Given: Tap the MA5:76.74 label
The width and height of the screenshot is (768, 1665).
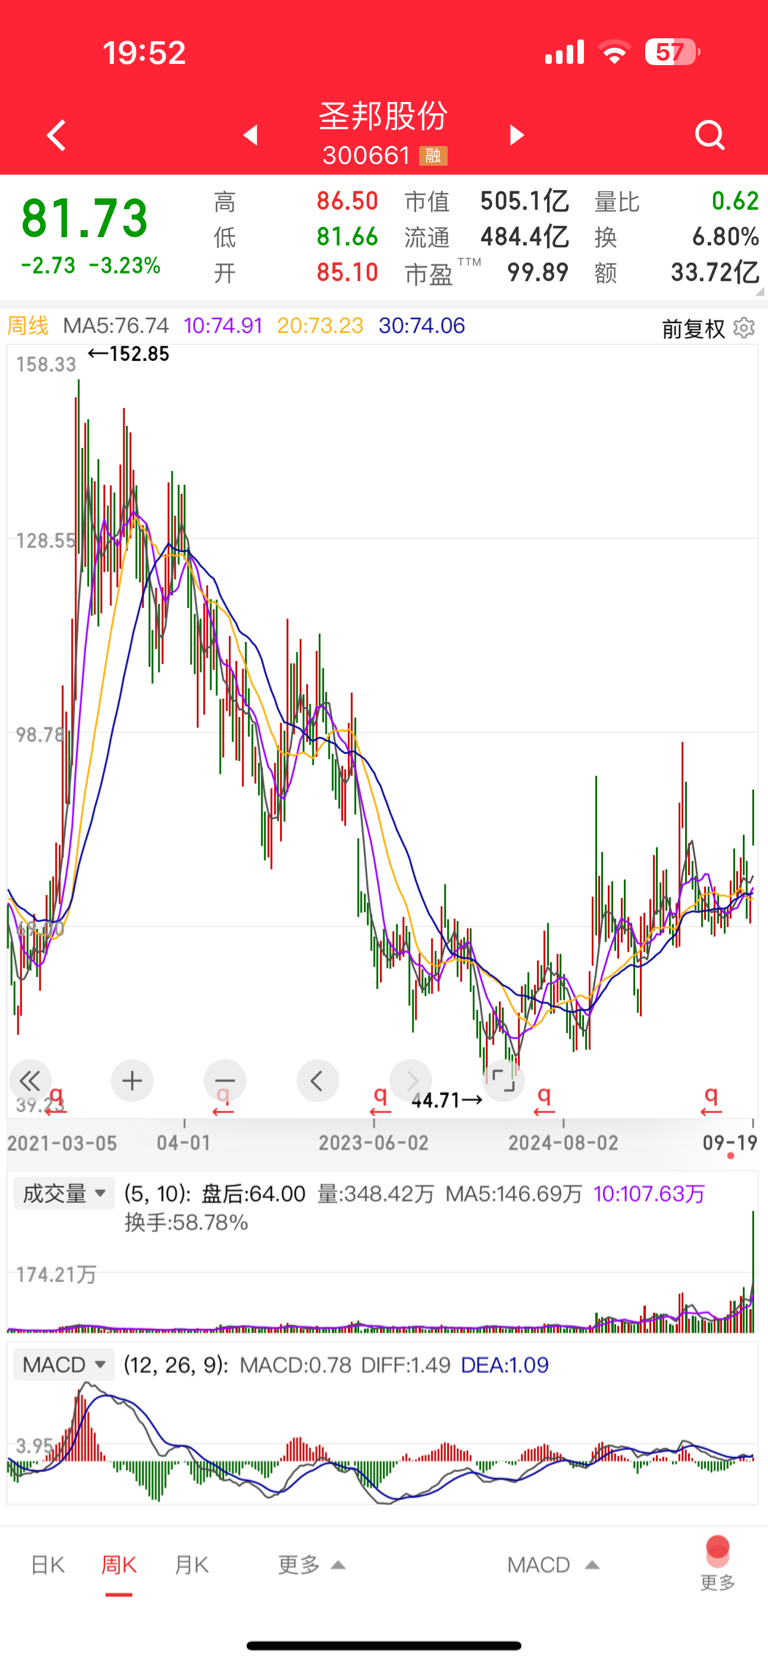Looking at the screenshot, I should [x=116, y=326].
